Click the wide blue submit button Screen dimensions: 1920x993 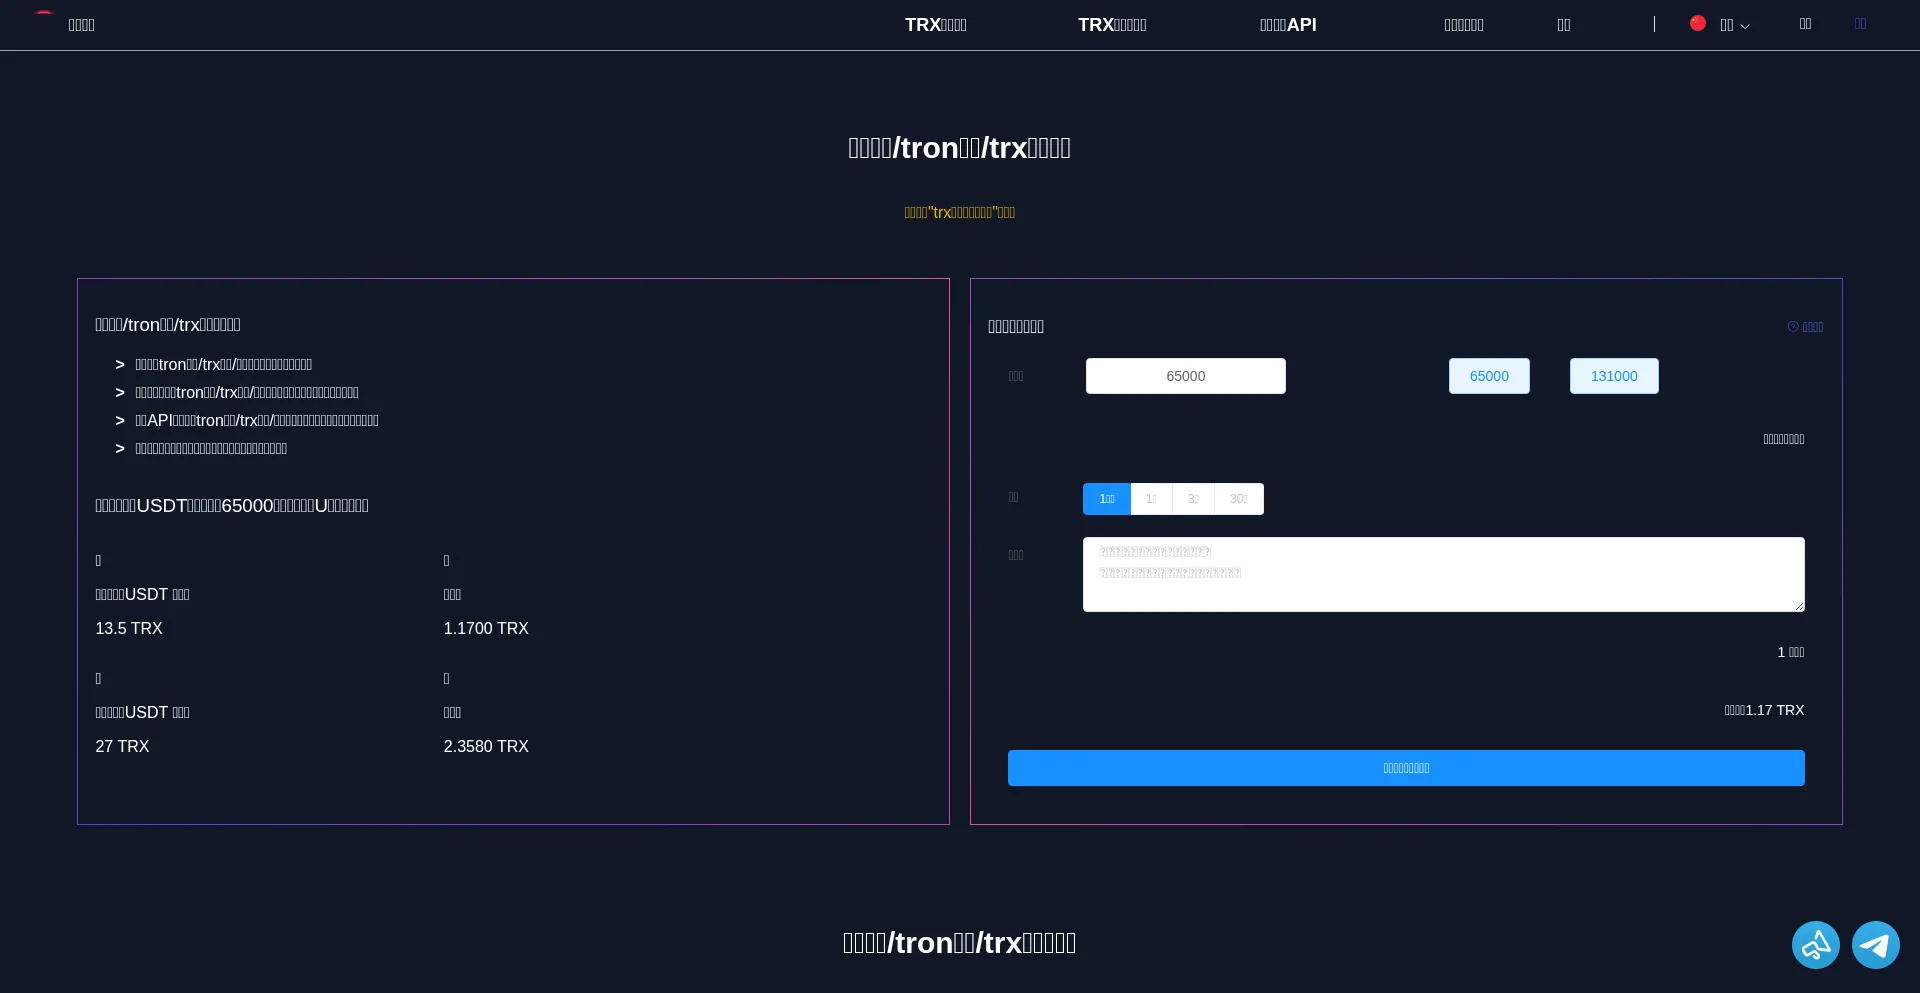coord(1405,768)
